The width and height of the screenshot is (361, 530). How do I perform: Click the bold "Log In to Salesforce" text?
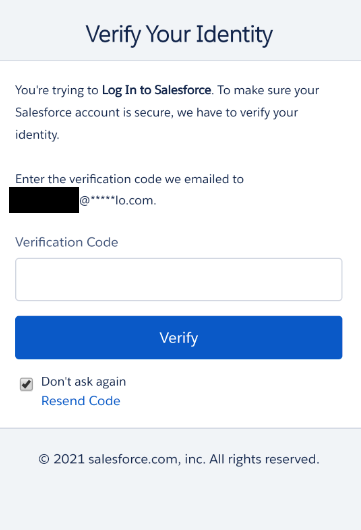(157, 90)
